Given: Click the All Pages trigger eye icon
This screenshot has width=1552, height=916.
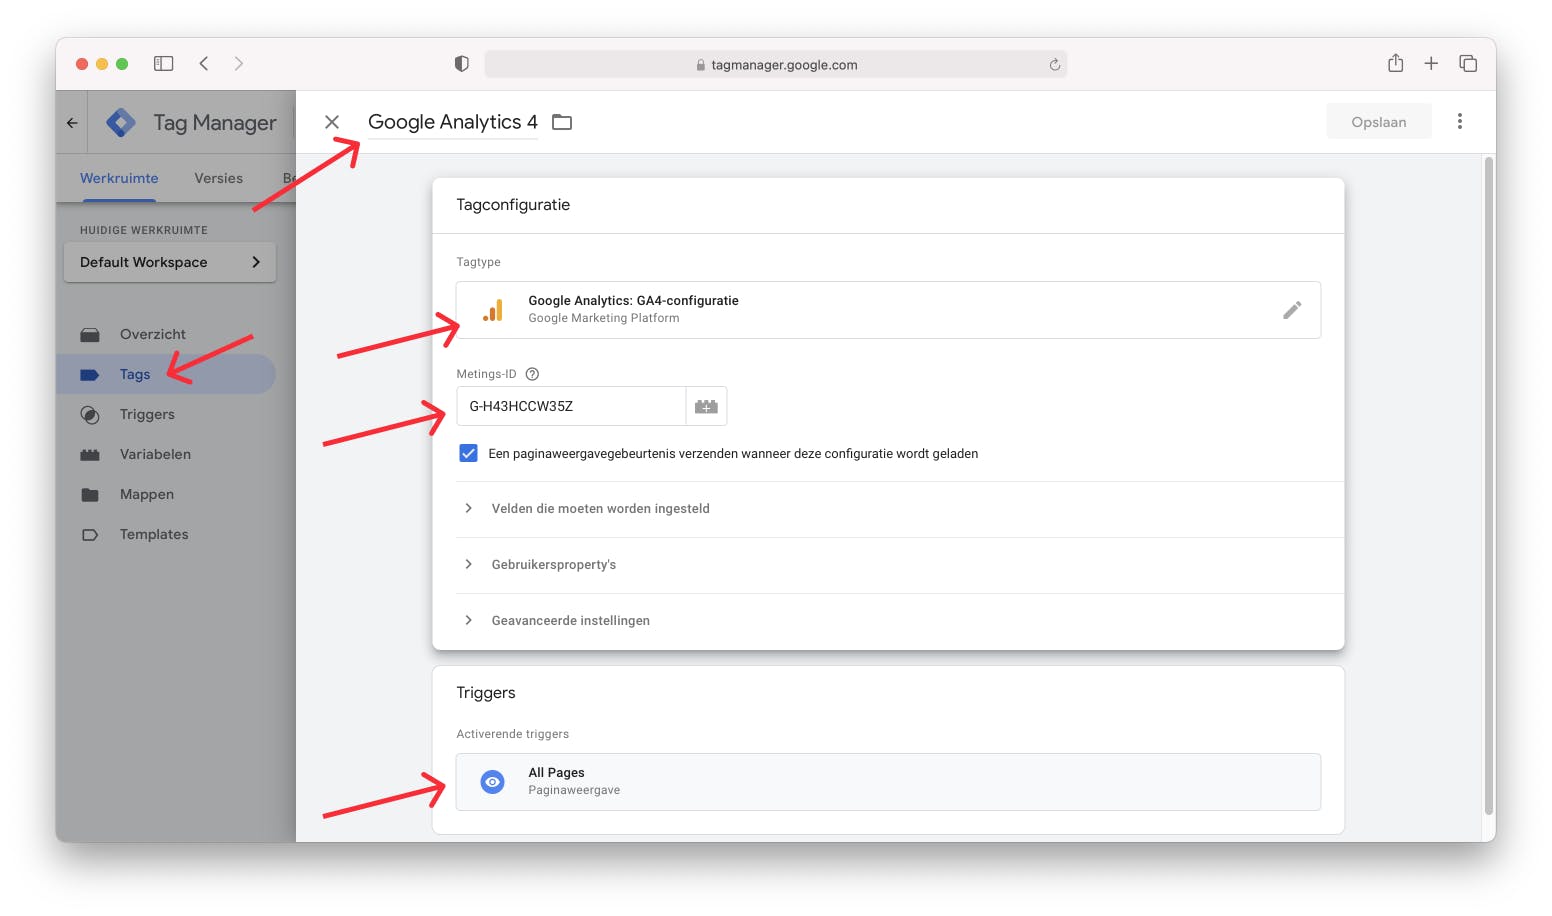Looking at the screenshot, I should coord(492,781).
